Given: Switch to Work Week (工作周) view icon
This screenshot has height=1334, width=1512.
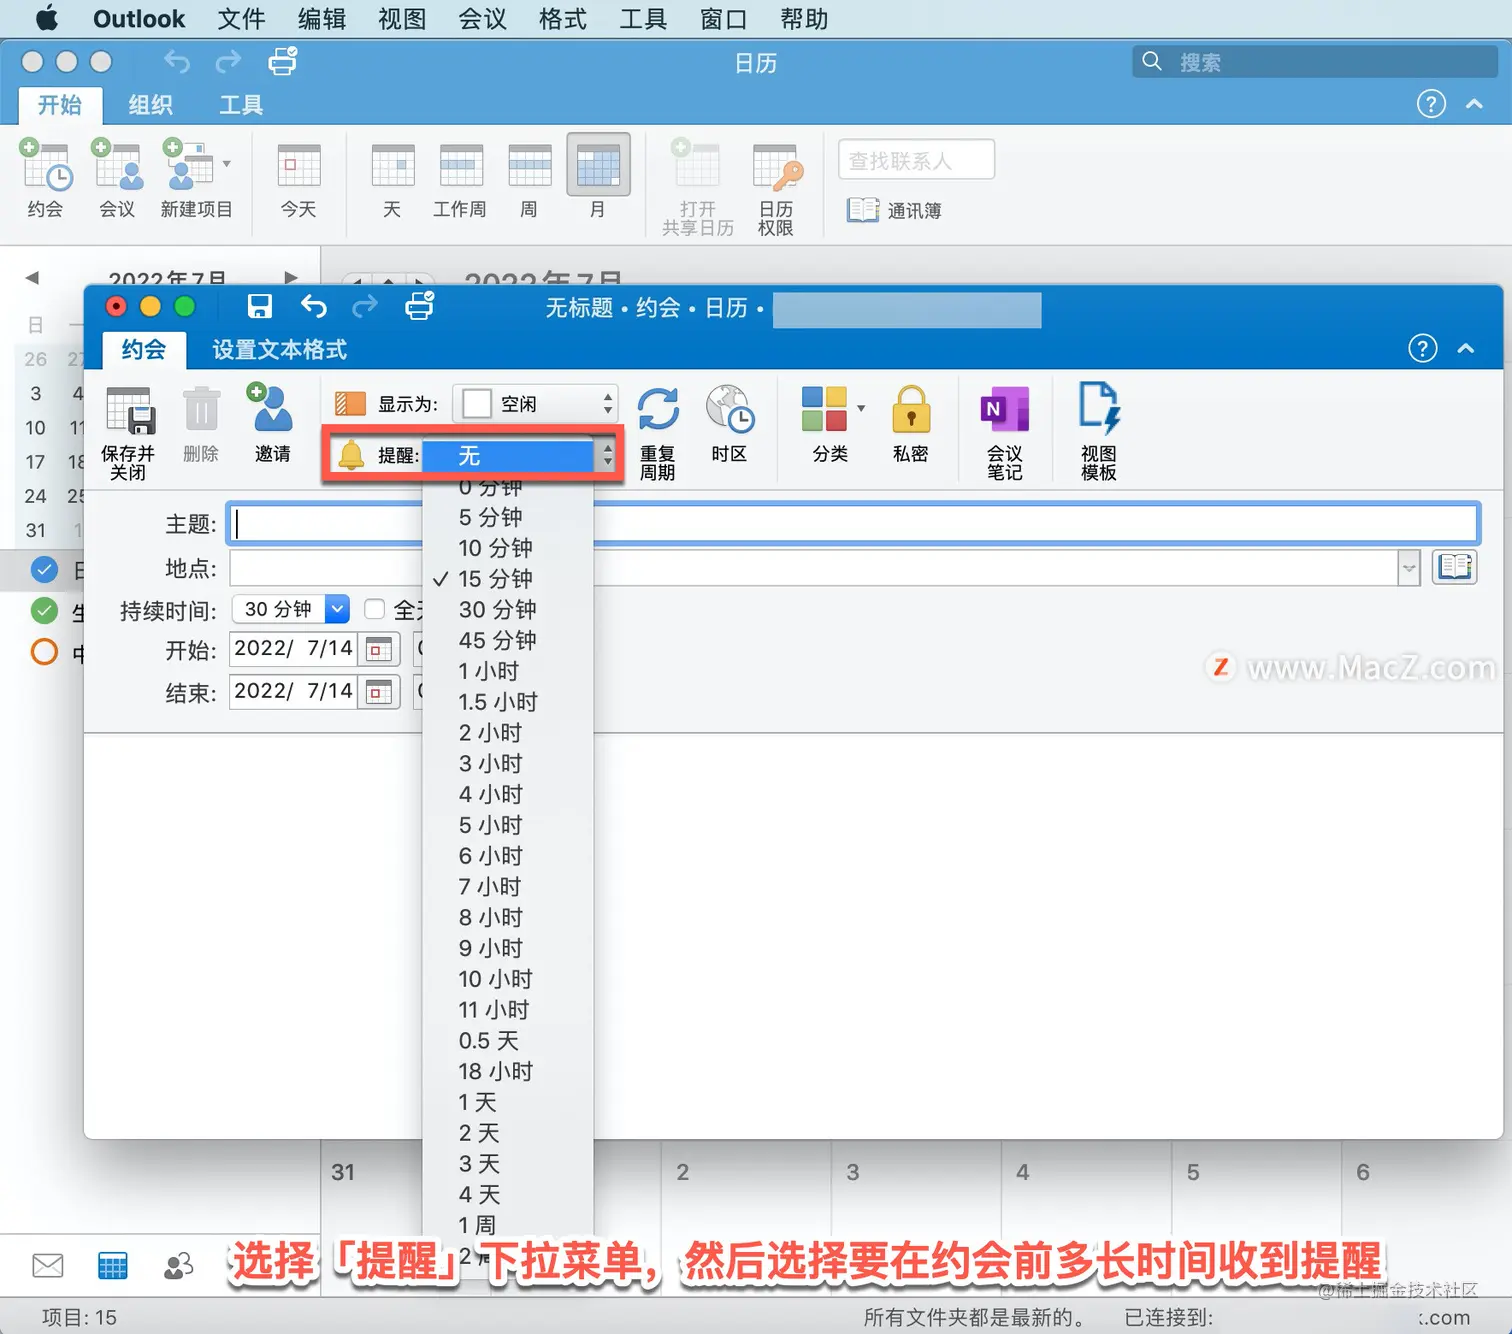Looking at the screenshot, I should tap(461, 166).
